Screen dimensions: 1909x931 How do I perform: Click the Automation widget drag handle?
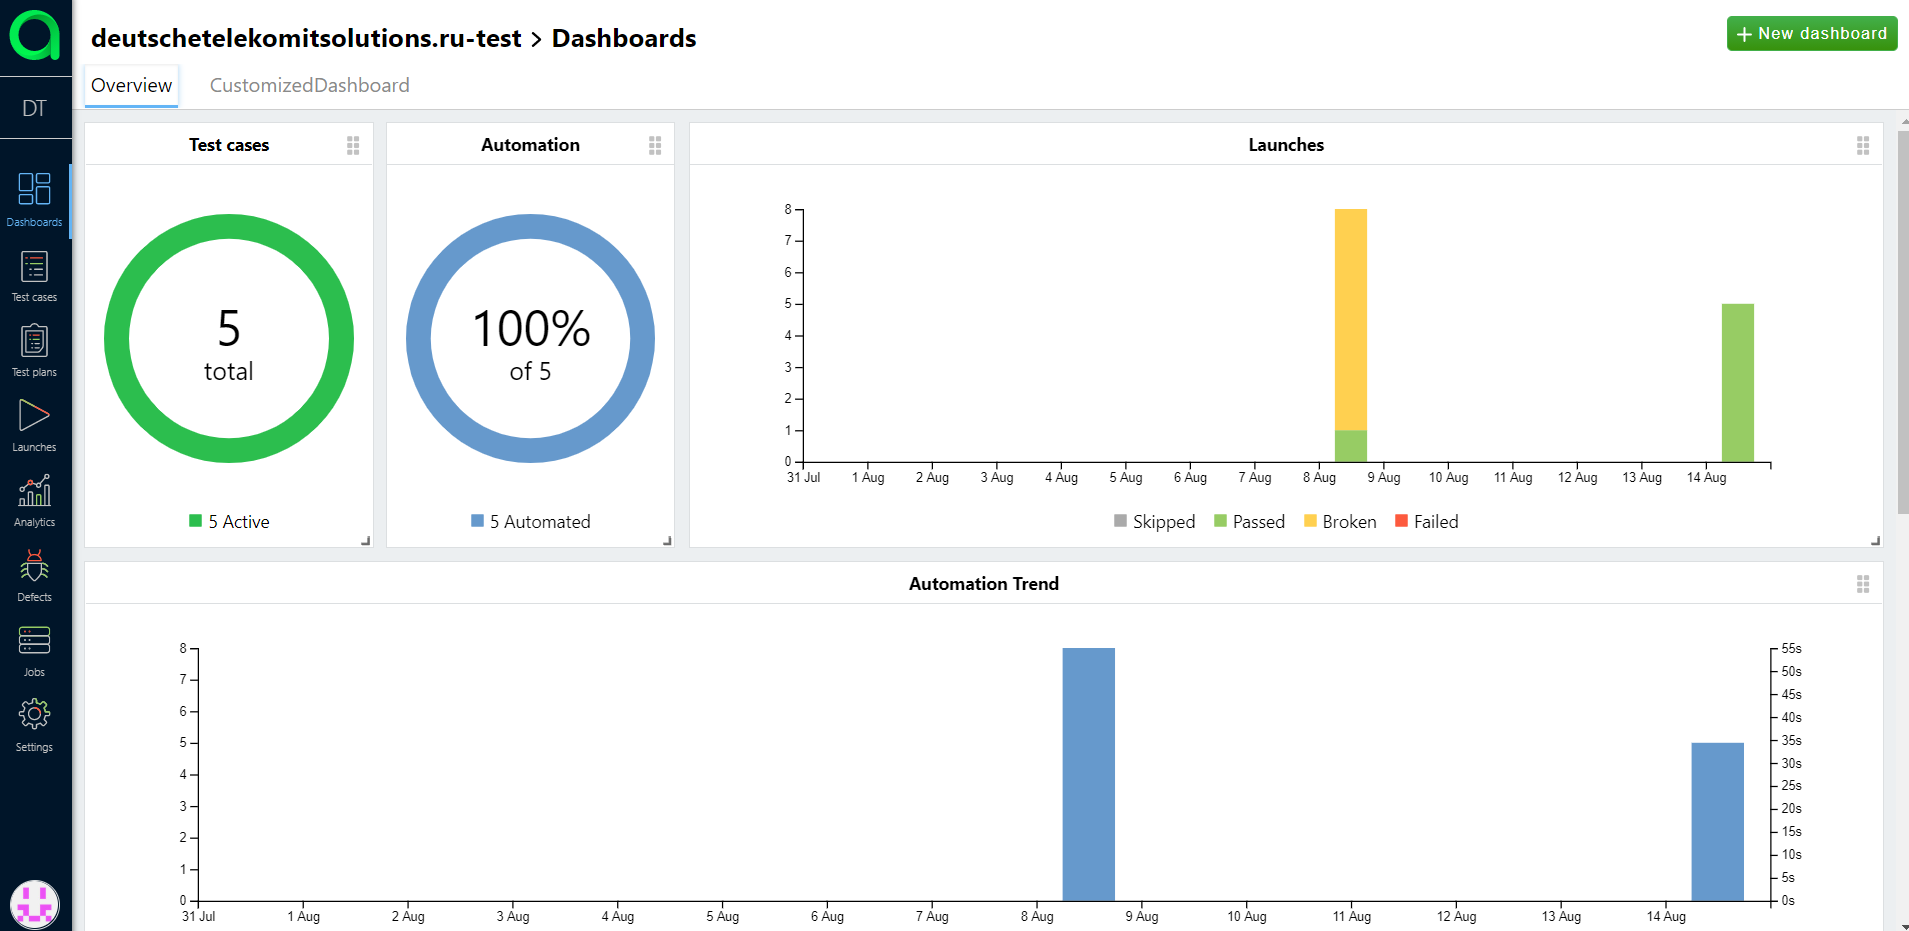655,146
